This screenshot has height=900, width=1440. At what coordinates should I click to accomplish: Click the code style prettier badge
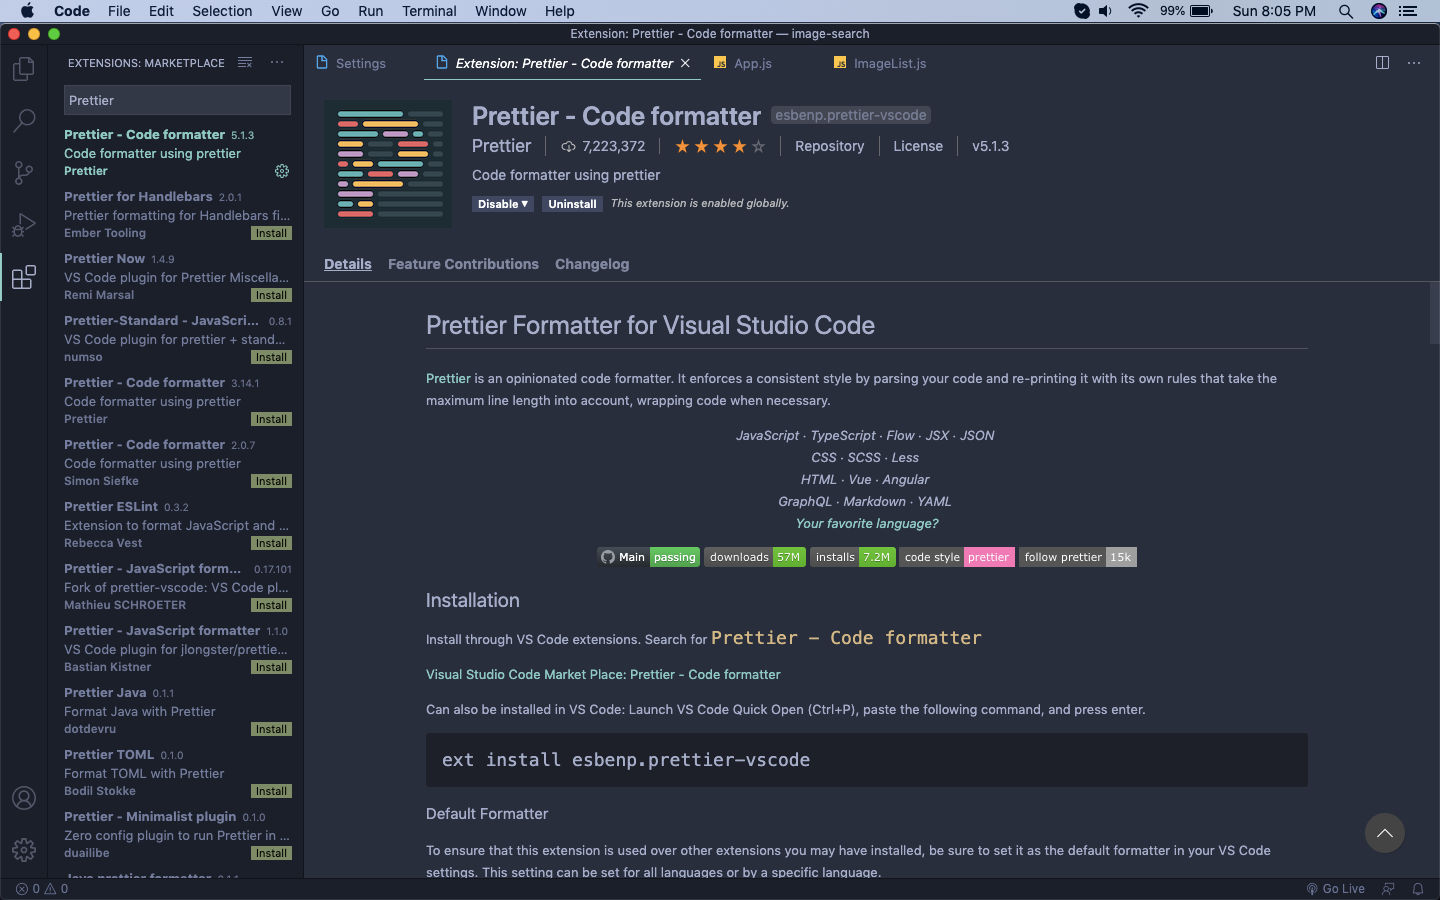[957, 557]
